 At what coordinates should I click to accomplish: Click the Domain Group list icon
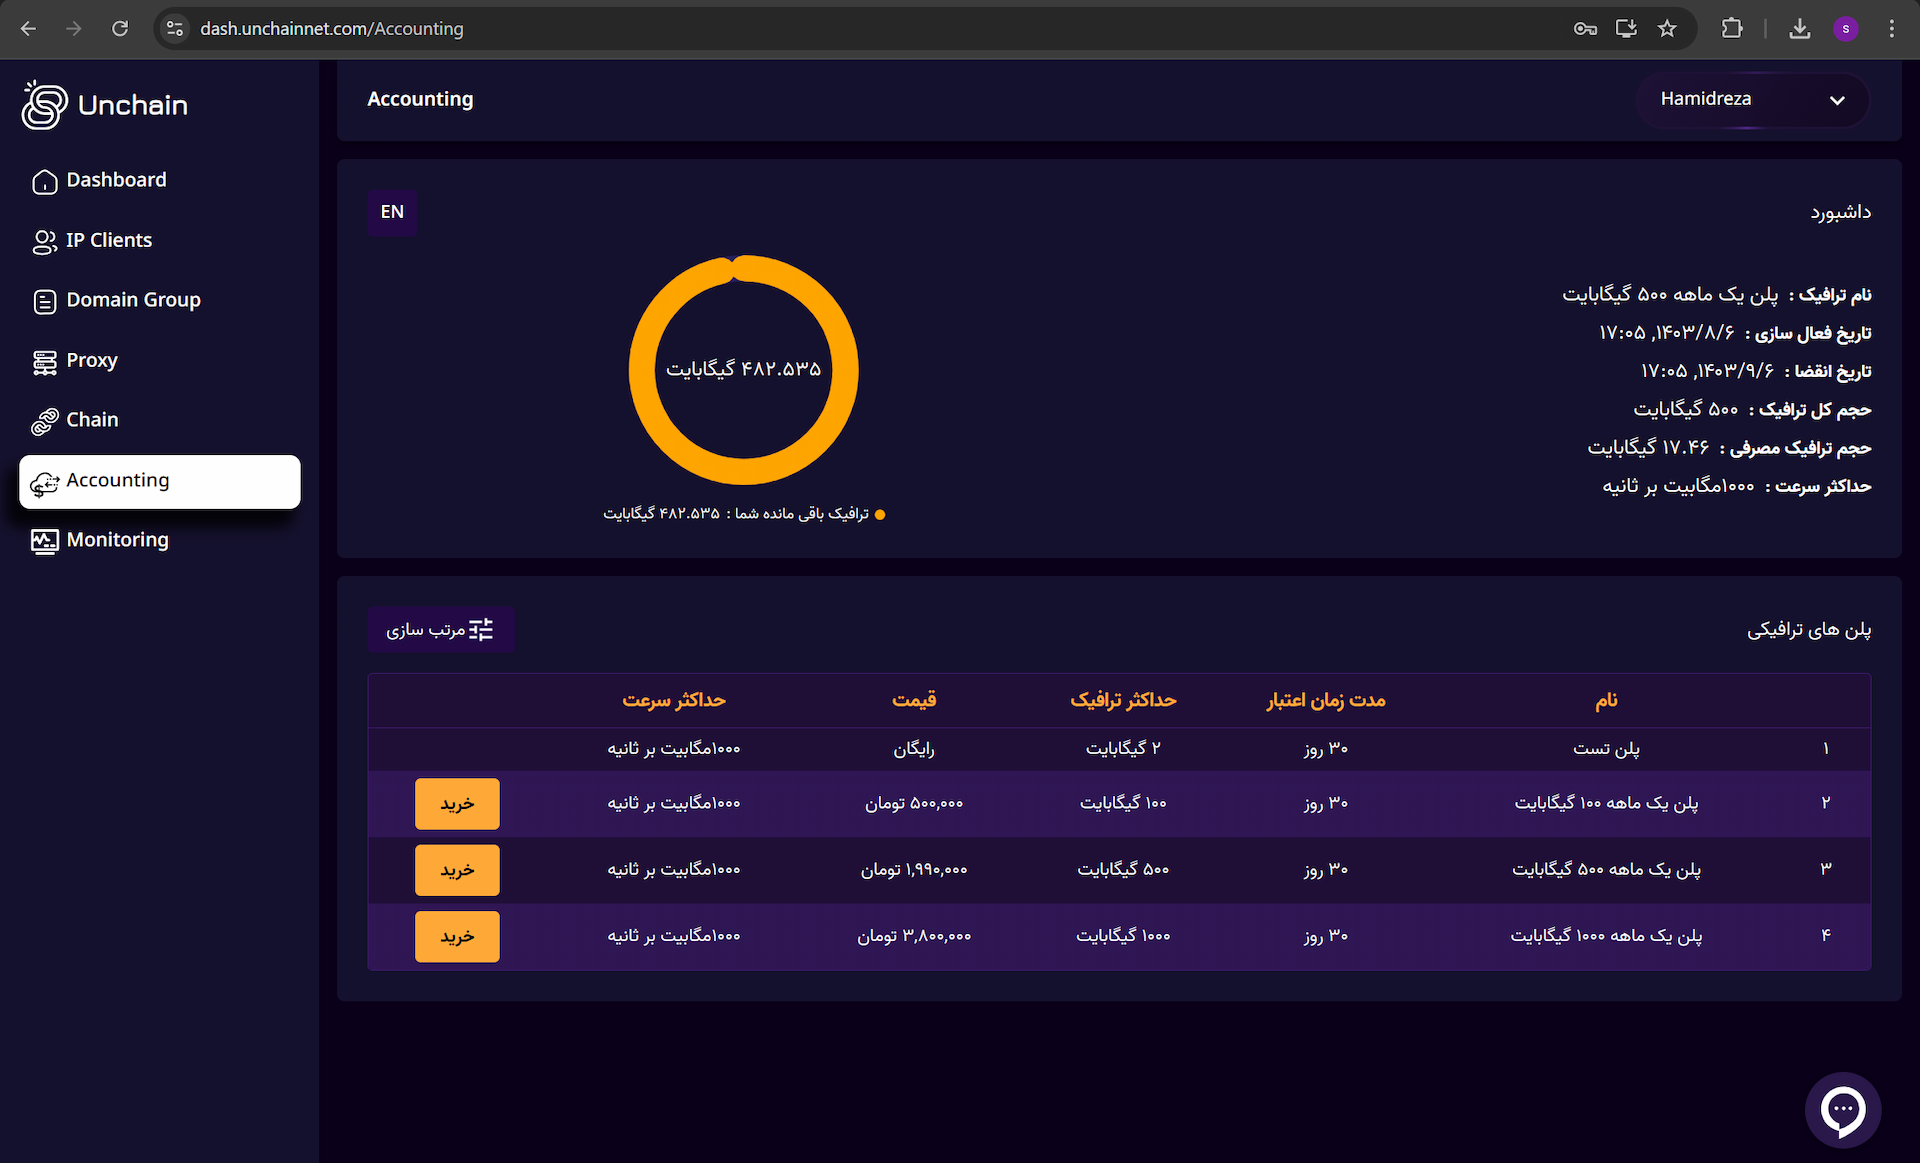(x=44, y=301)
